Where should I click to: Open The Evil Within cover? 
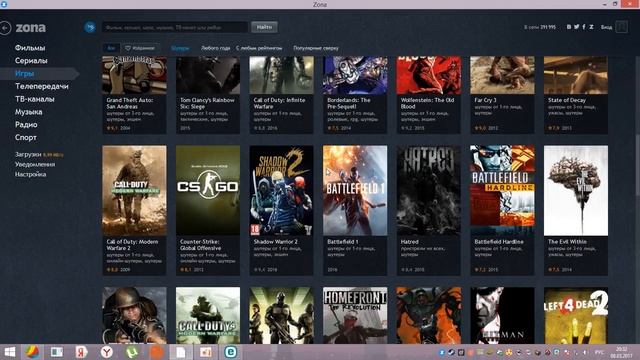576,191
